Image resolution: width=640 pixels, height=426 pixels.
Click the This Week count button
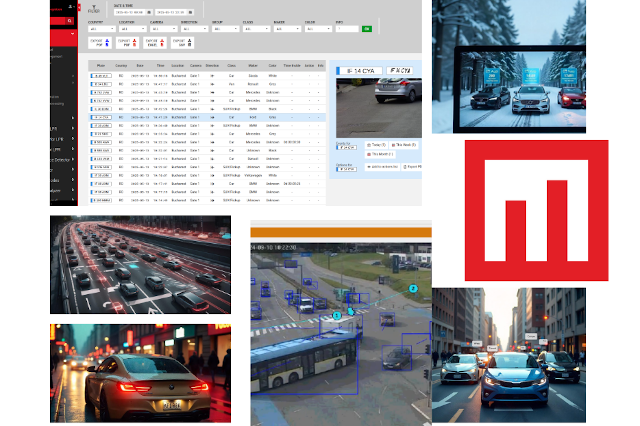404,145
